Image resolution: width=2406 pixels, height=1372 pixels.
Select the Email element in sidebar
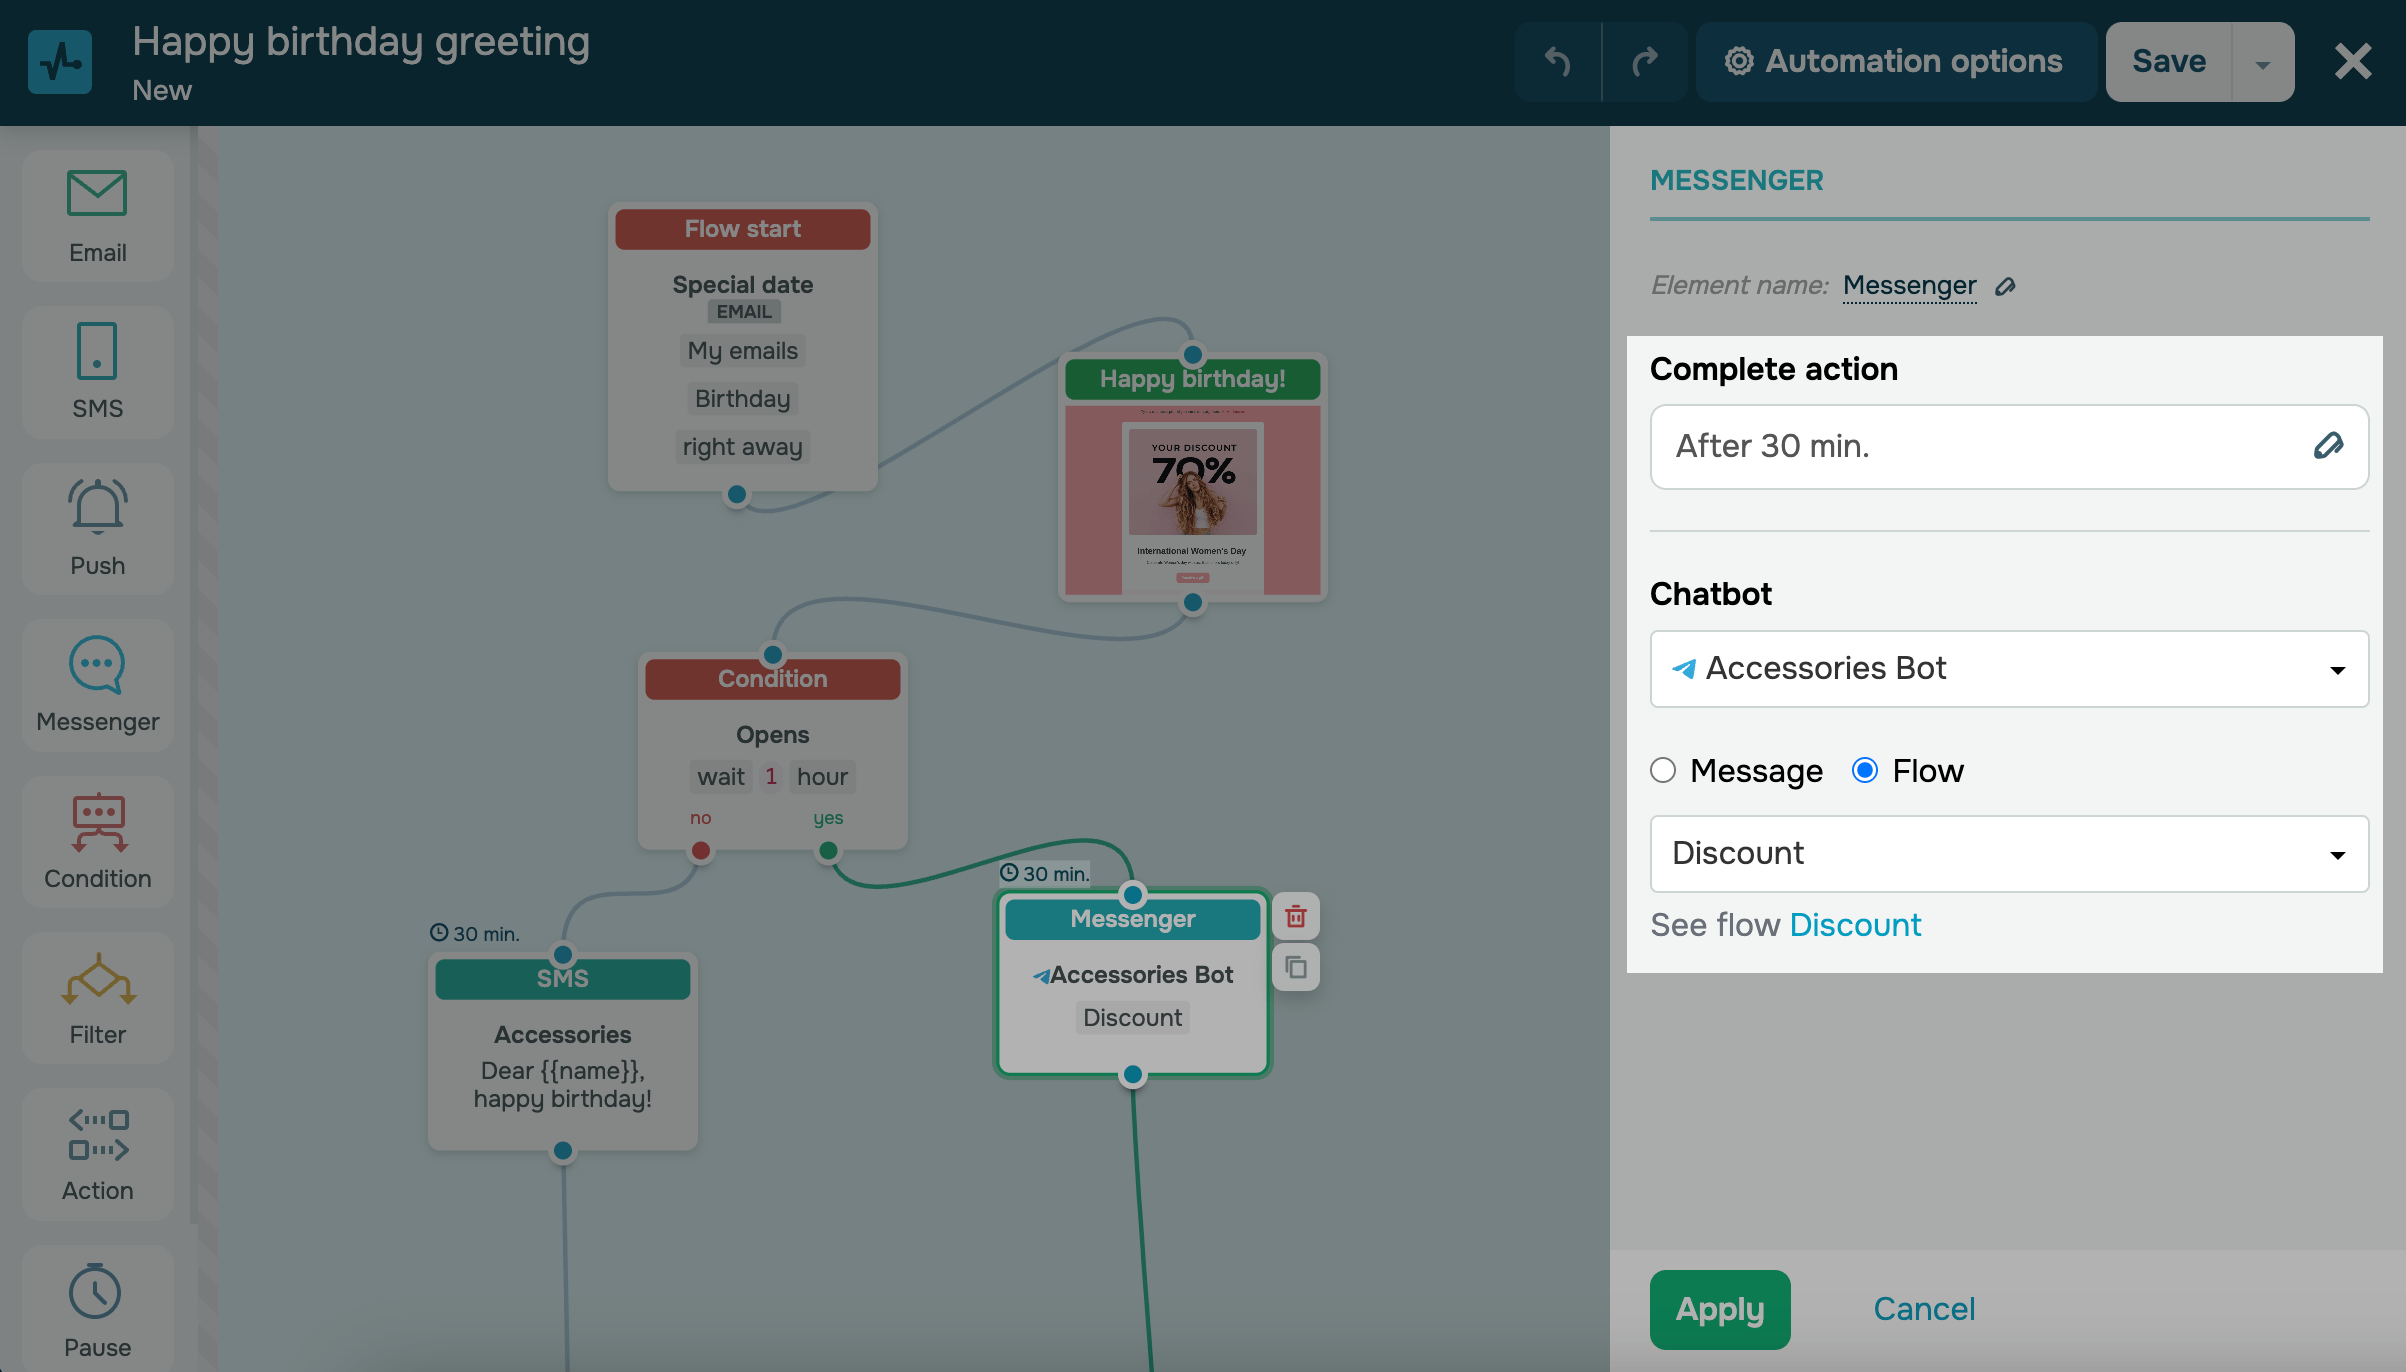pyautogui.click(x=97, y=216)
